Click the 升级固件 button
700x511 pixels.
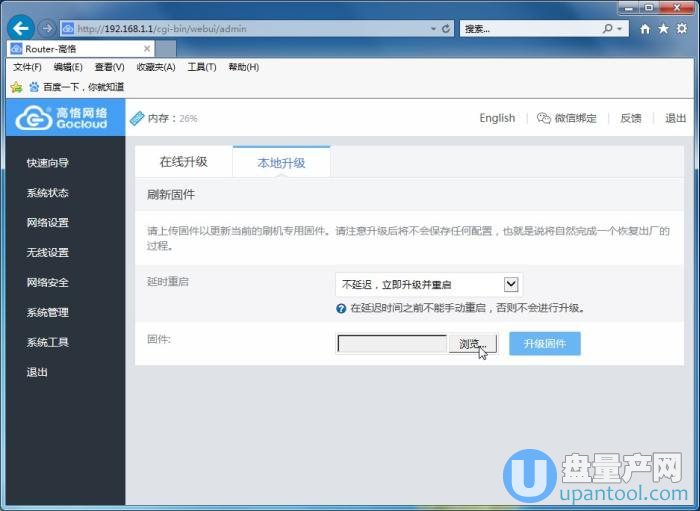(x=544, y=344)
